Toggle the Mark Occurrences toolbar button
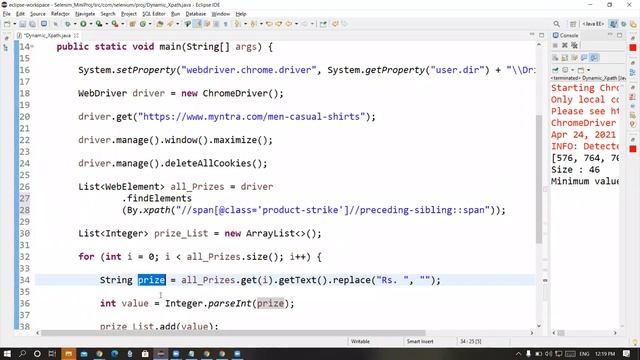The image size is (640, 360). click(x=197, y=24)
